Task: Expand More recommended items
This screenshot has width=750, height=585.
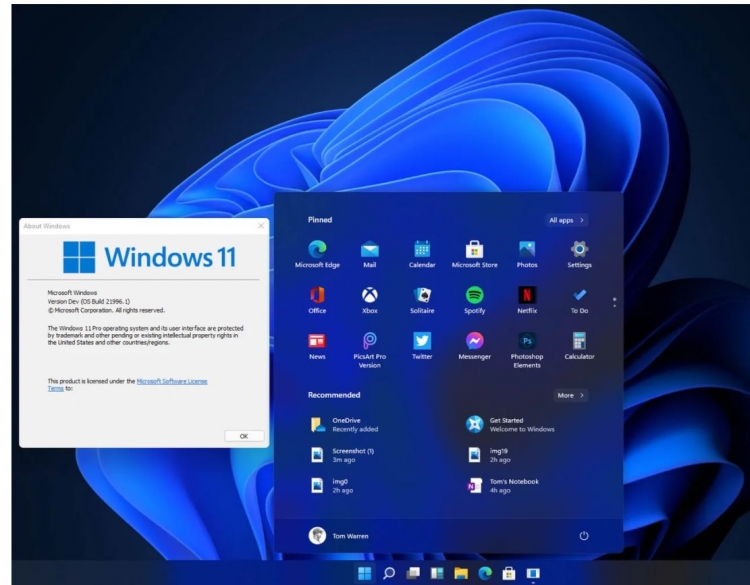Action: 571,395
